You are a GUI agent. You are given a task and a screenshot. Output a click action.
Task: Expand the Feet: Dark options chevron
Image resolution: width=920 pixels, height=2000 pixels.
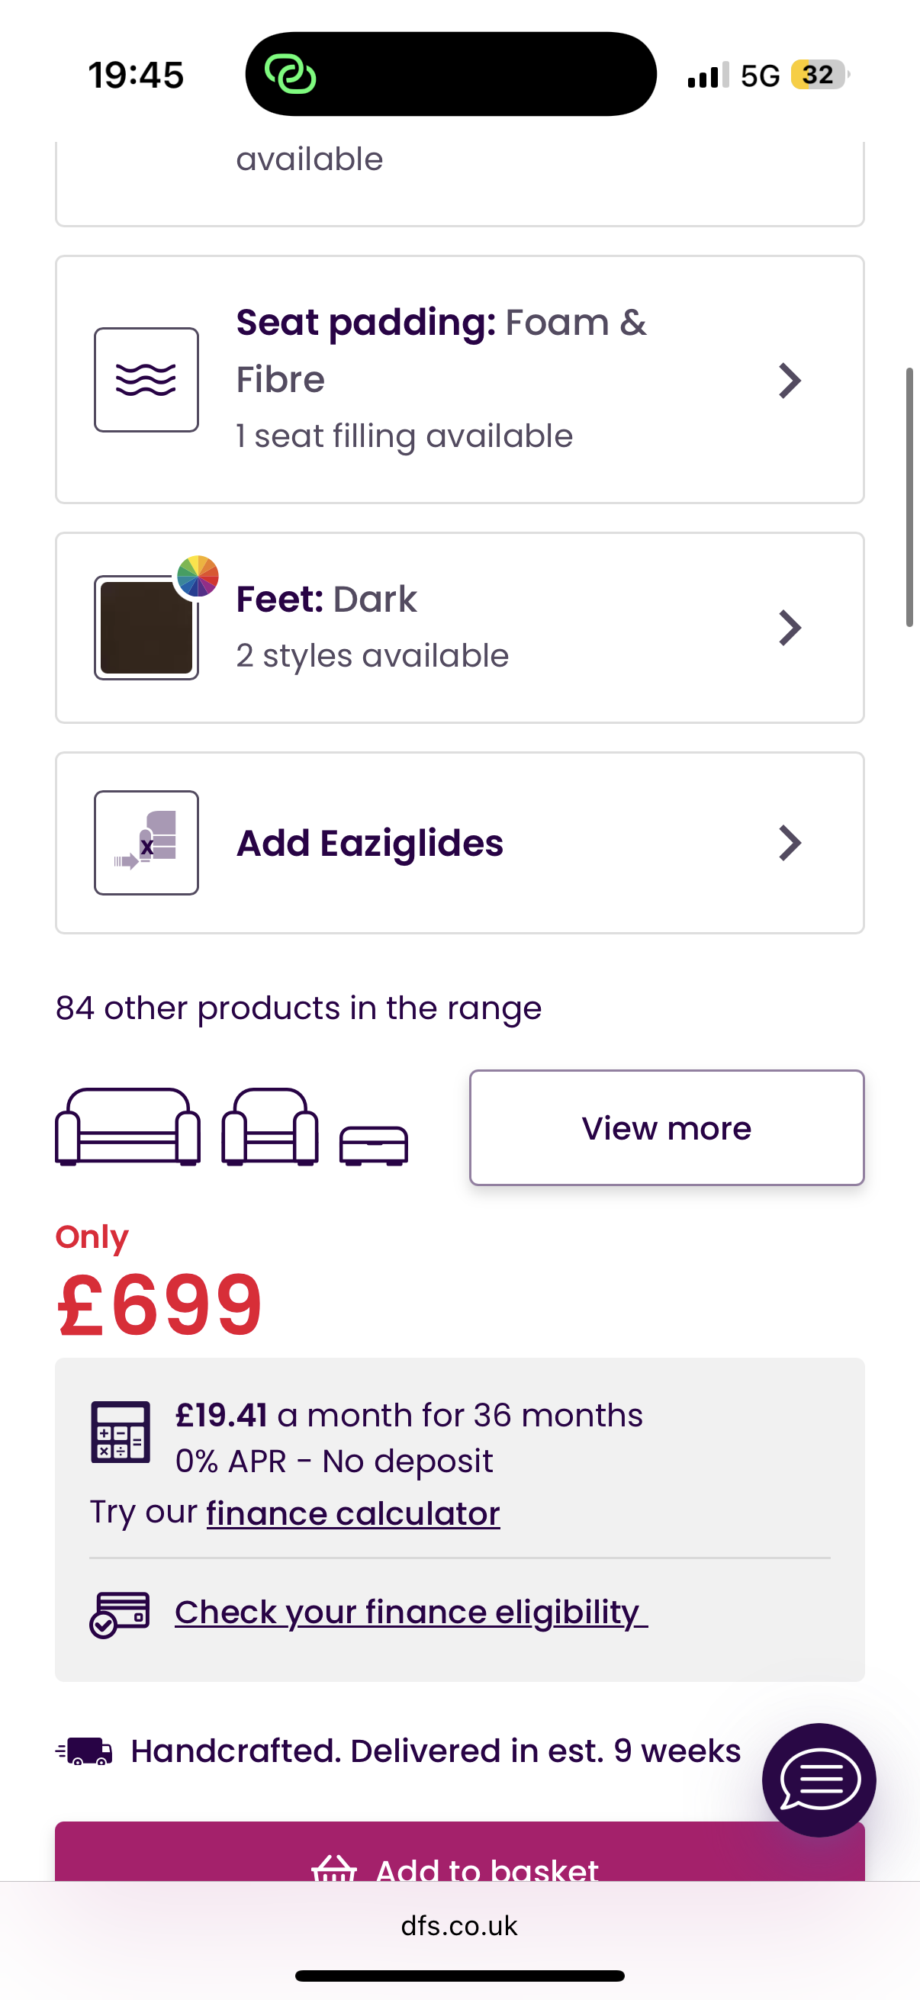790,628
